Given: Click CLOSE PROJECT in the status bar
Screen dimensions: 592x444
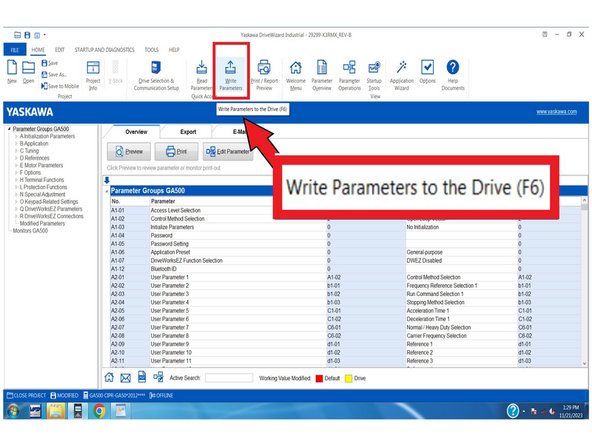Looking at the screenshot, I should [26, 395].
